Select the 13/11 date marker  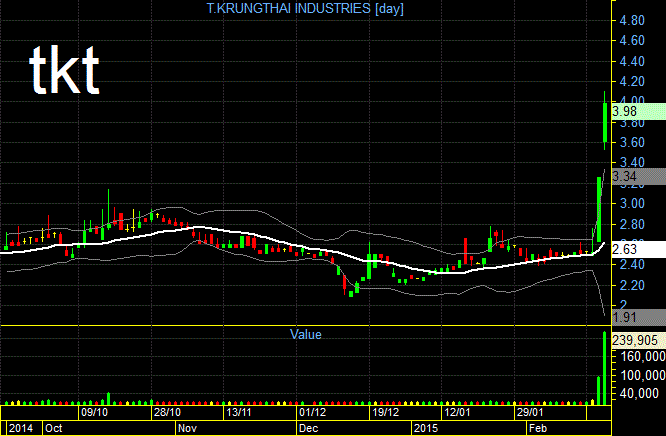point(239,412)
